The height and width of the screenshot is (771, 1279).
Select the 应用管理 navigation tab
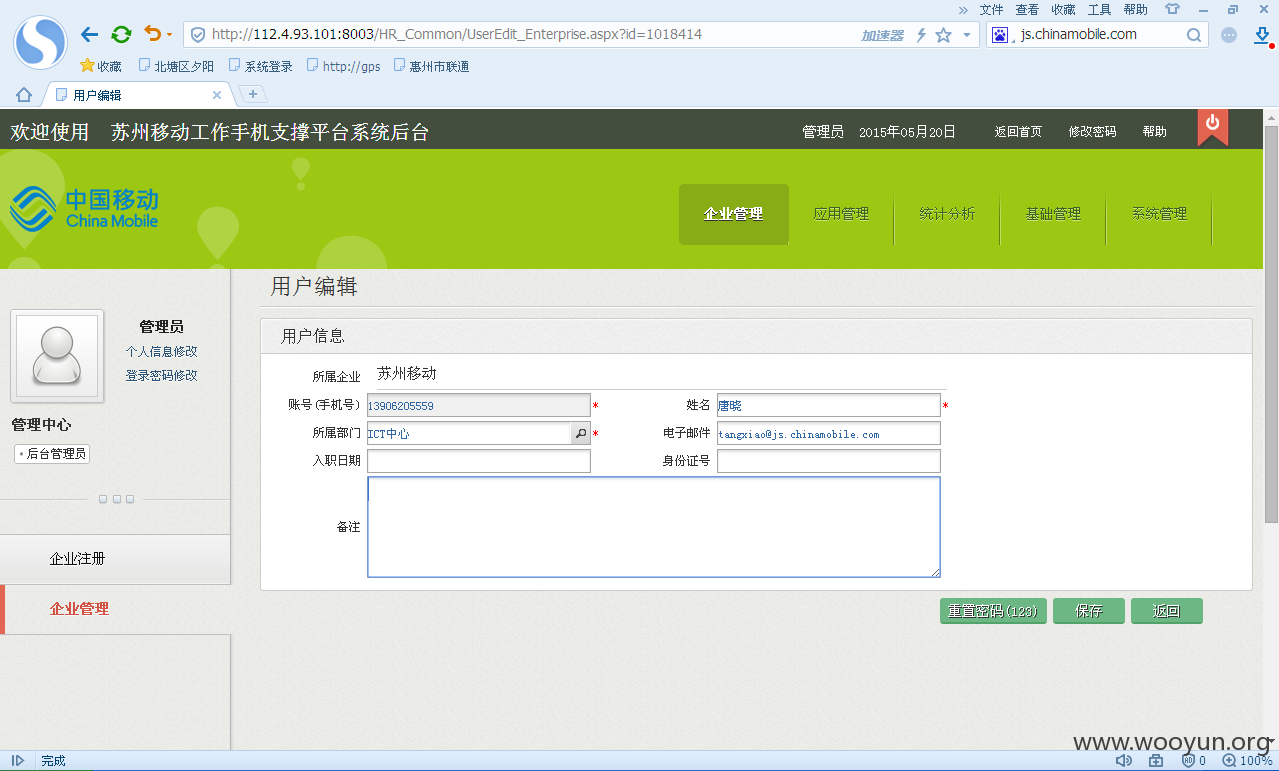coord(841,214)
